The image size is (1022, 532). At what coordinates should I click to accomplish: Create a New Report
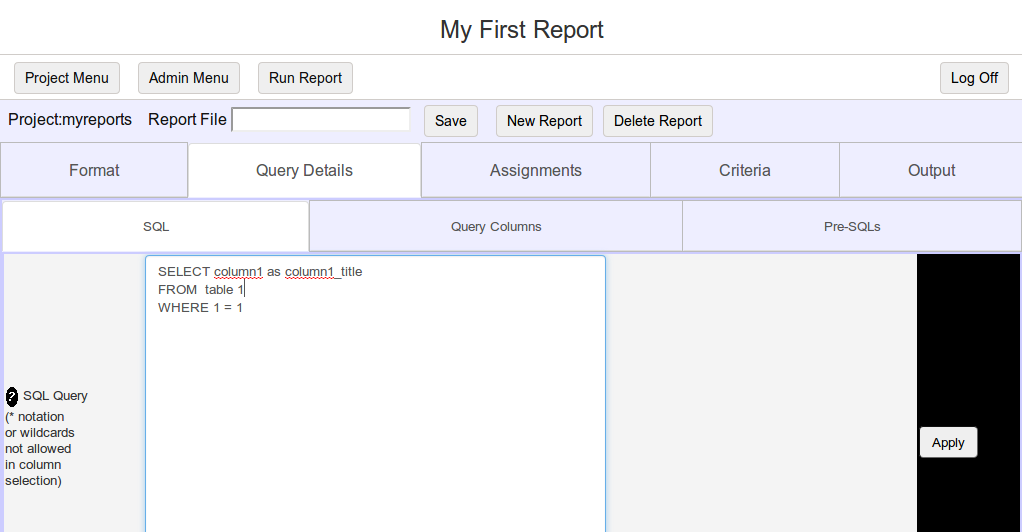[544, 121]
